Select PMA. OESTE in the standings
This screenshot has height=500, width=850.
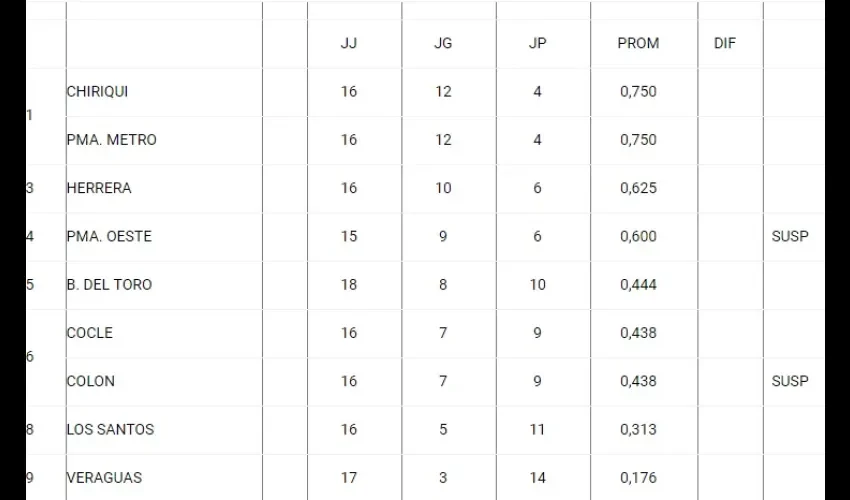[x=109, y=236]
